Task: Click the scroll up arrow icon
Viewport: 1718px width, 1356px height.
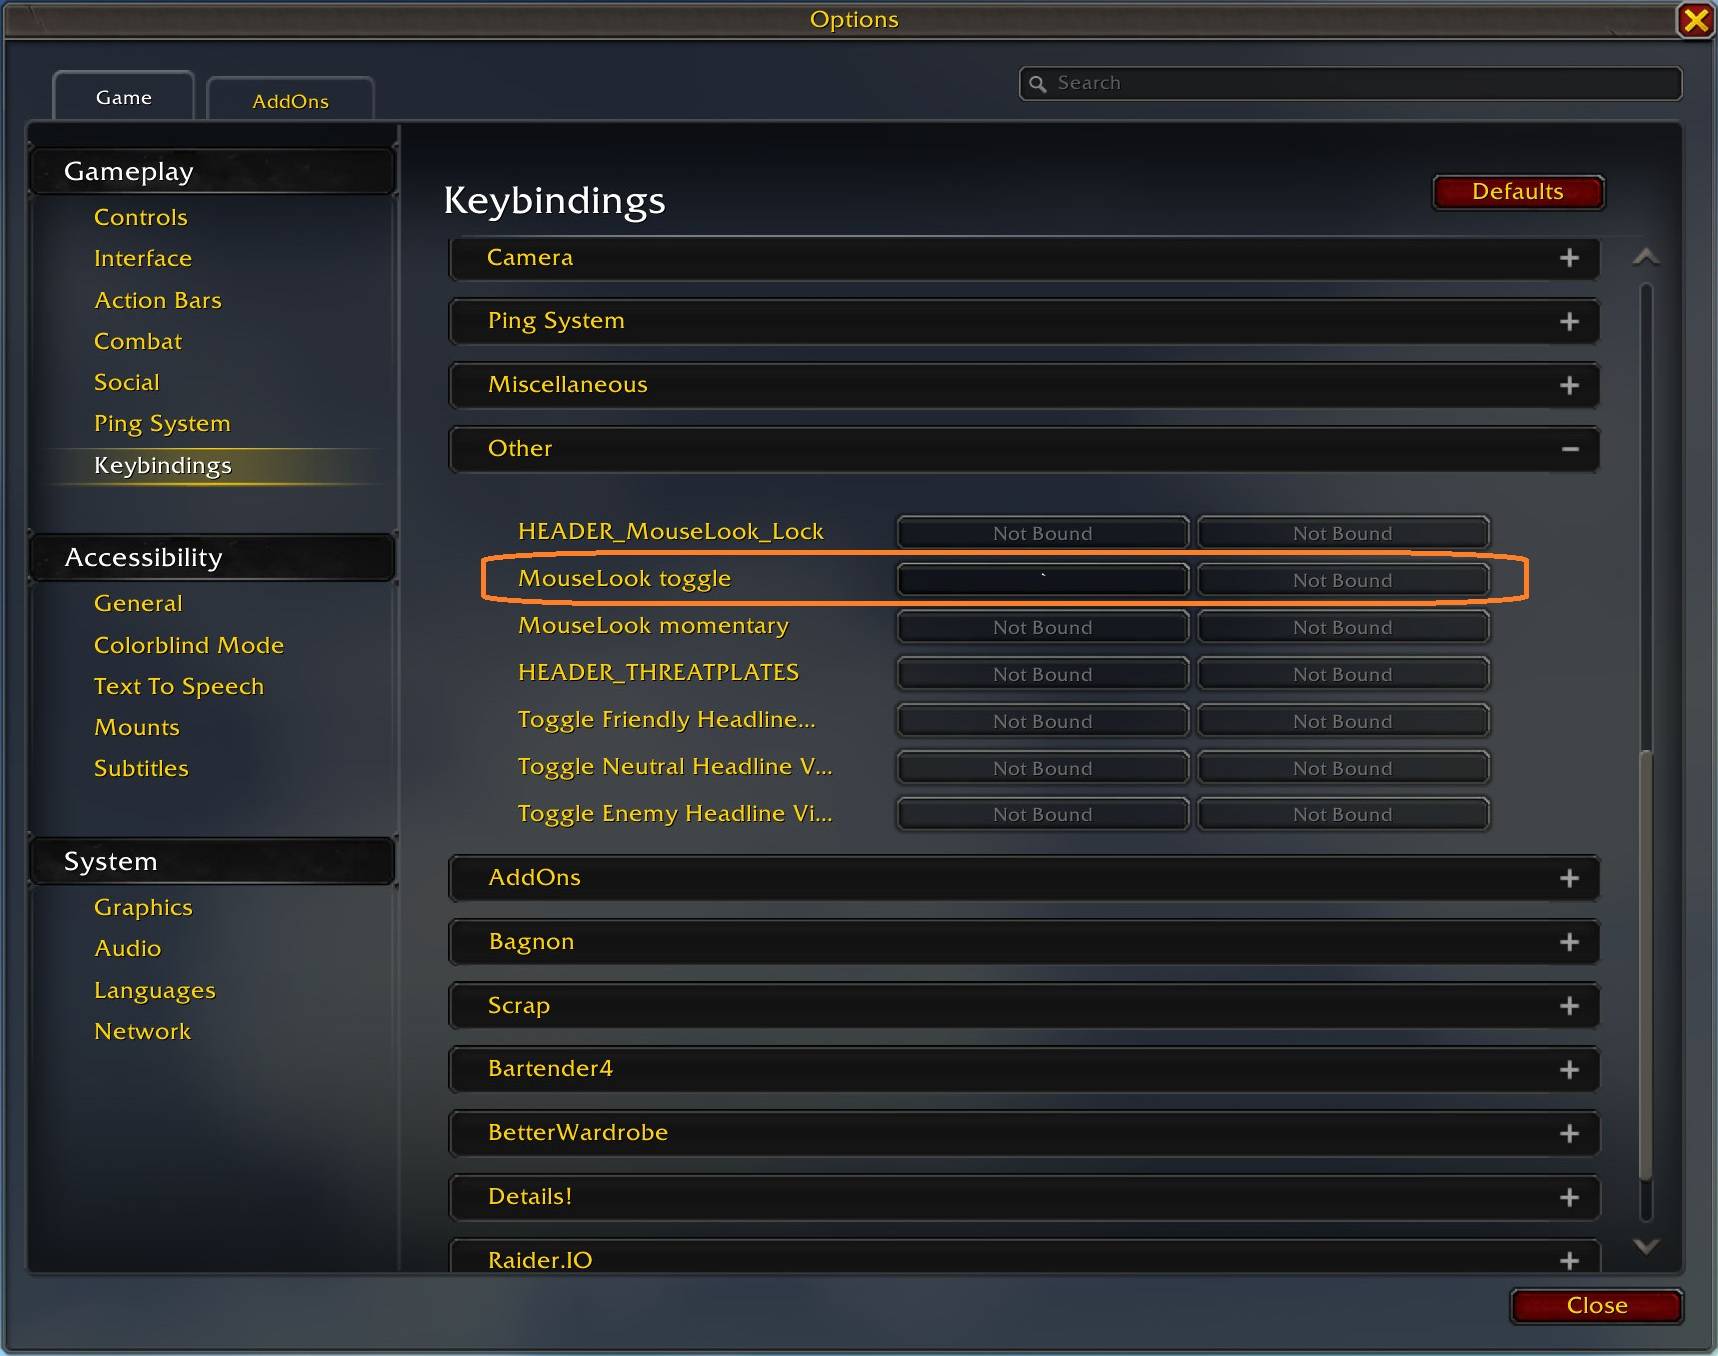Action: click(x=1646, y=258)
